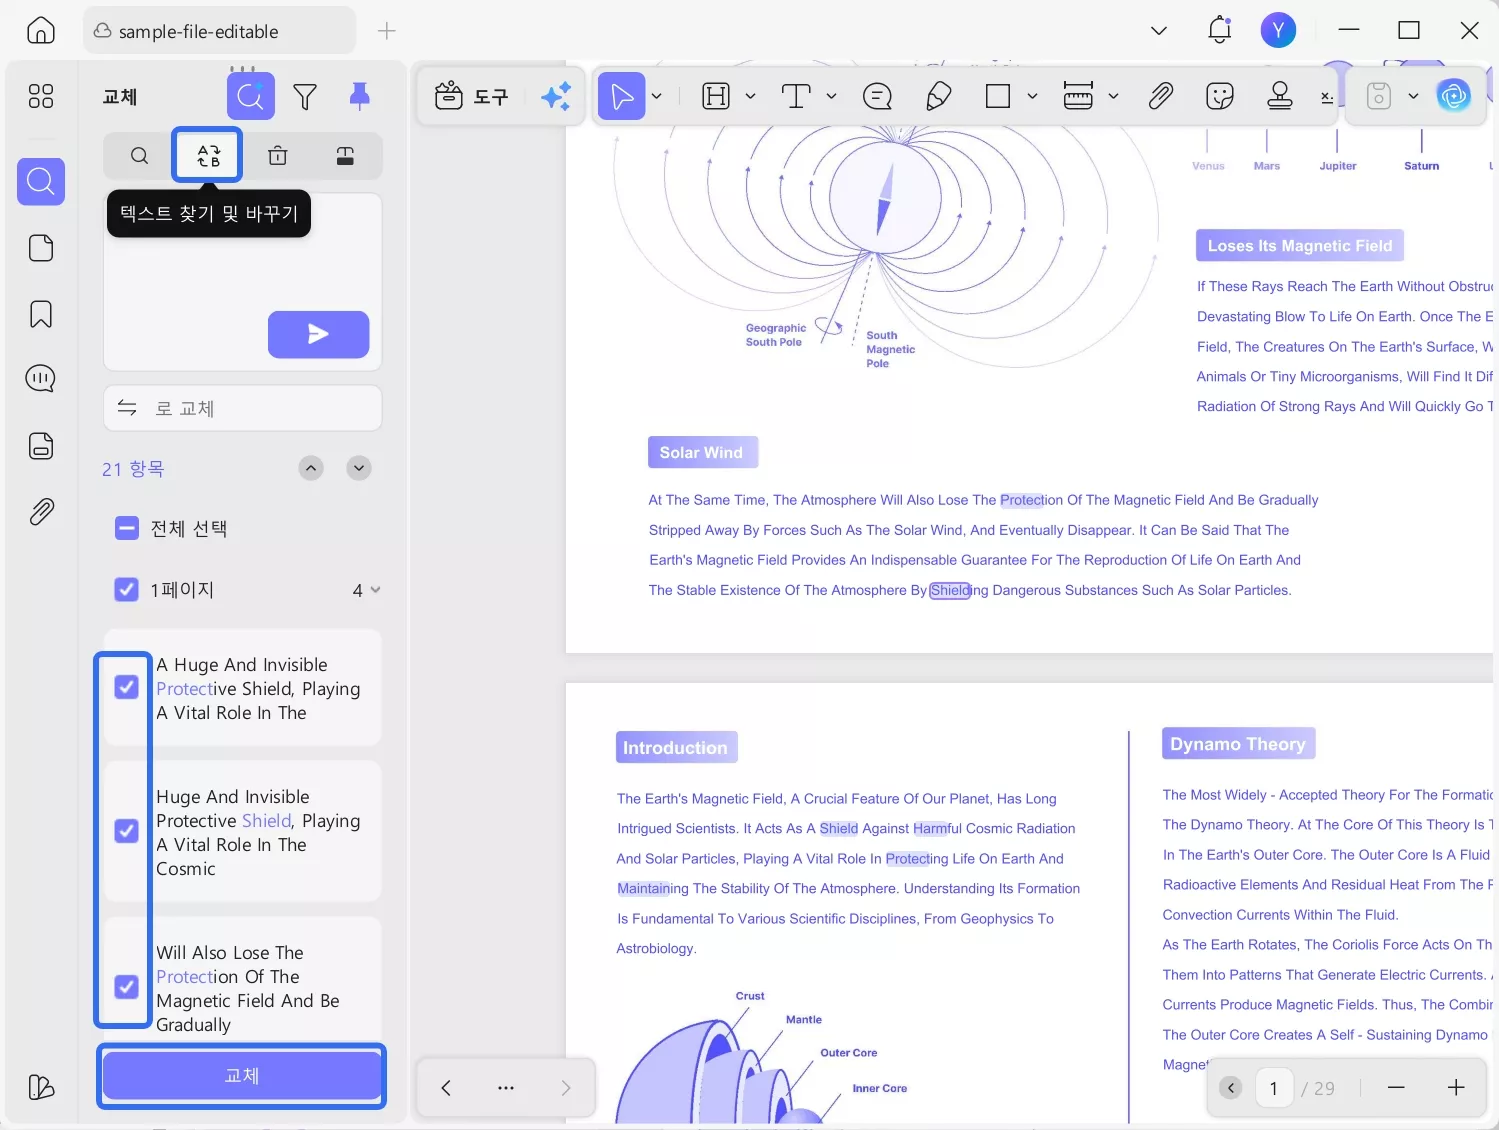Select the trash redaction tab in search panel
1499x1130 pixels.
click(x=278, y=156)
